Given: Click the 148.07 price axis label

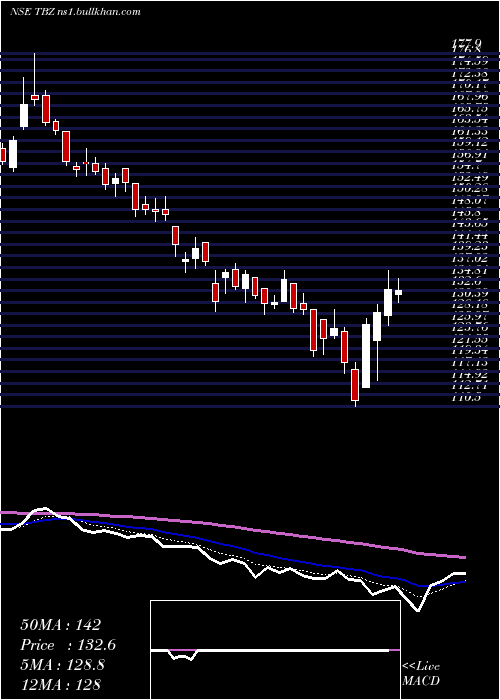Looking at the screenshot, I should tap(470, 200).
